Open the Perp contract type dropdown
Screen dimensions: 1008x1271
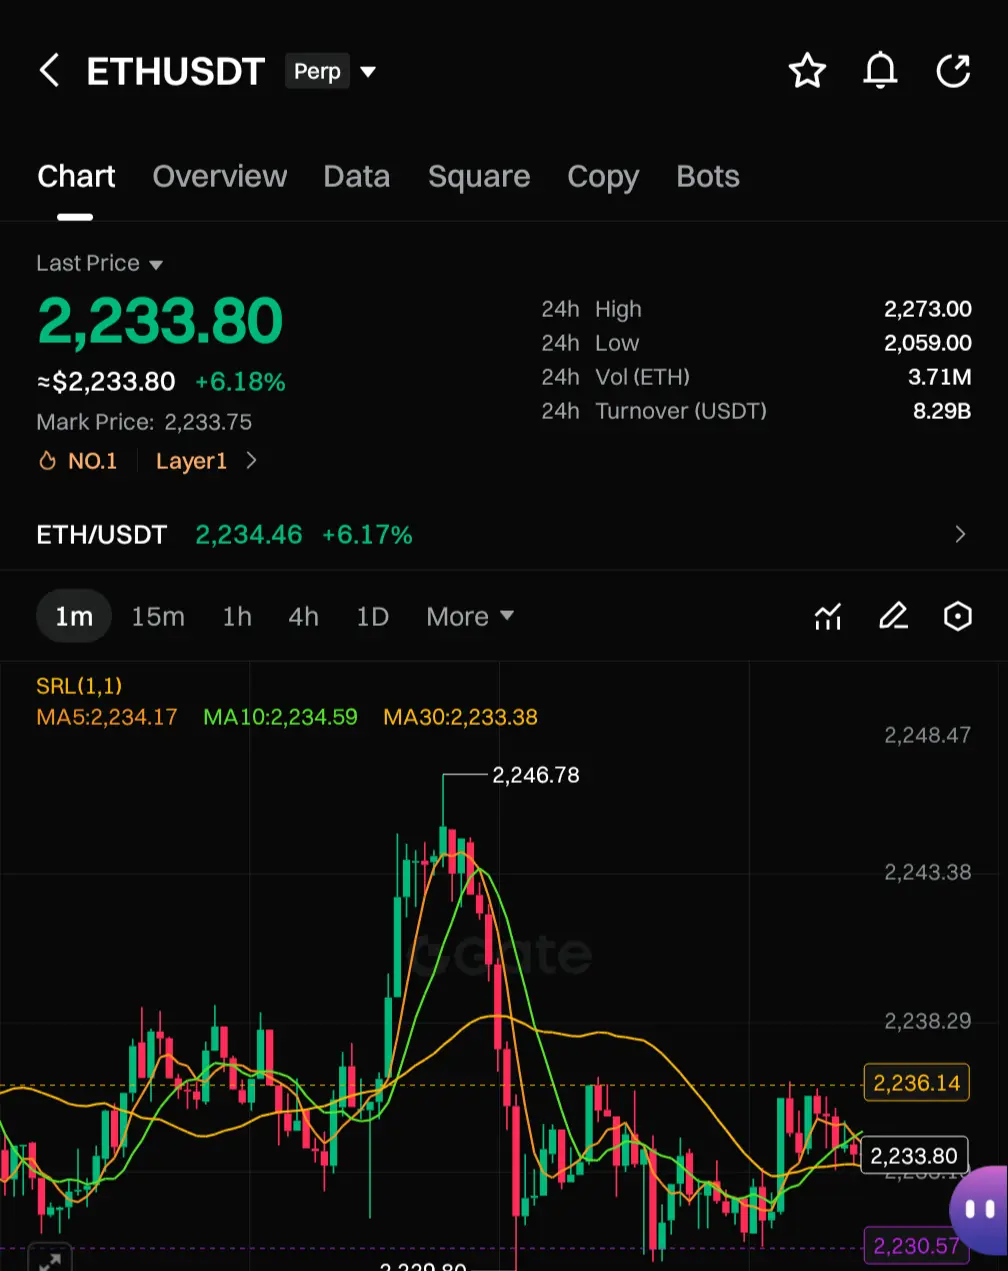[331, 71]
